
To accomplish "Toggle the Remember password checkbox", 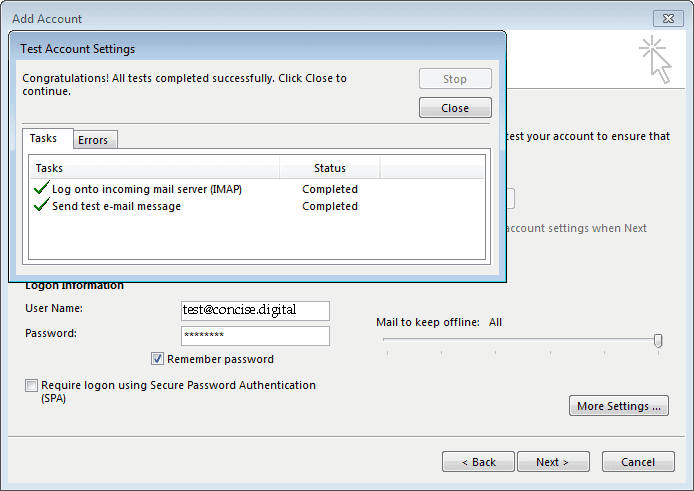I will [x=158, y=359].
